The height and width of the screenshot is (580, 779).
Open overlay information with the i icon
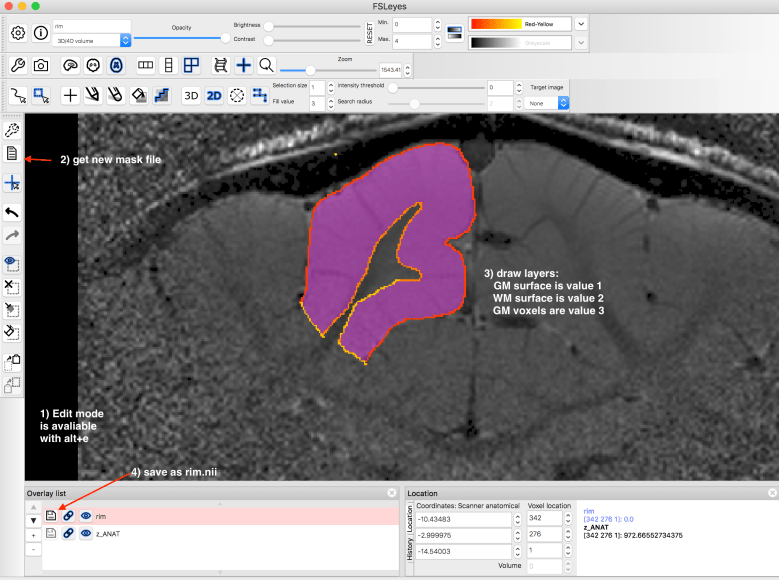tap(41, 32)
